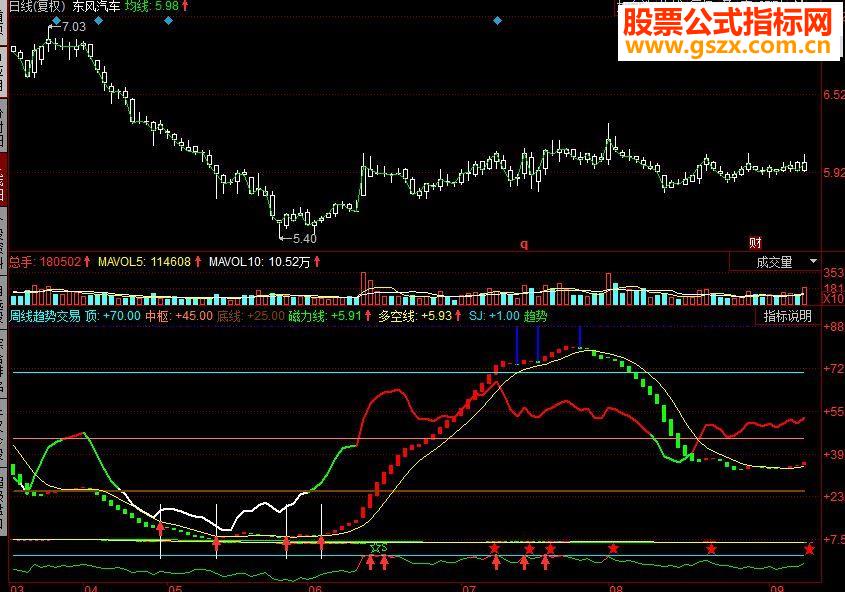The width and height of the screenshot is (845, 592).
Task: Click the 08 month date label
Action: 615,588
